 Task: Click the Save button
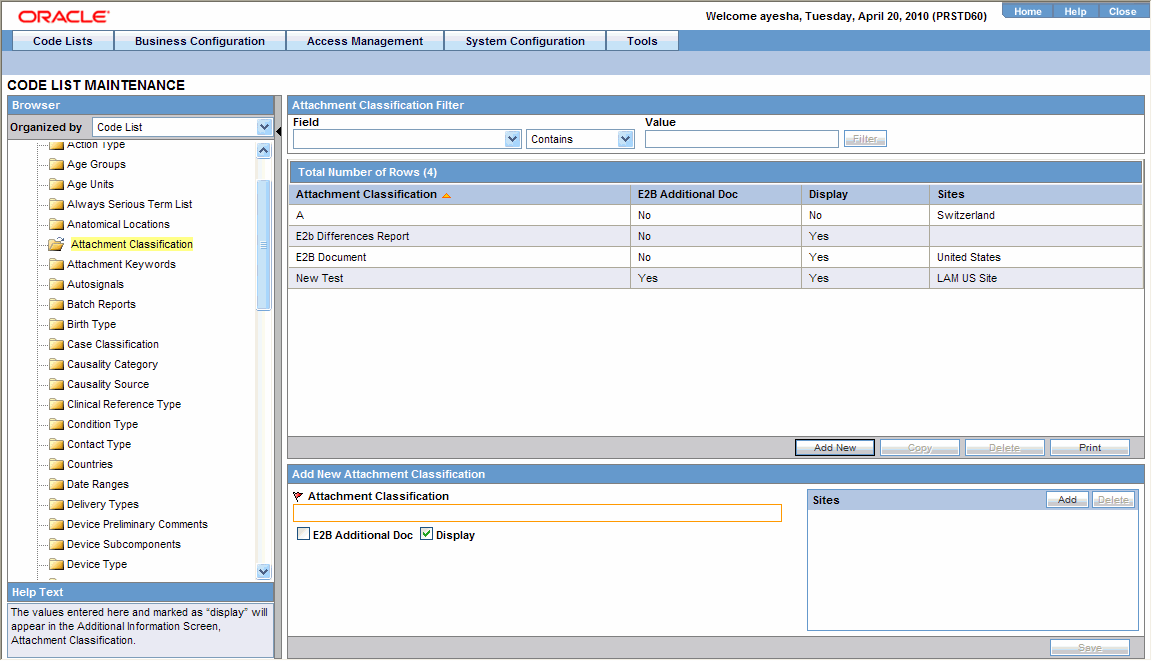point(1090,648)
